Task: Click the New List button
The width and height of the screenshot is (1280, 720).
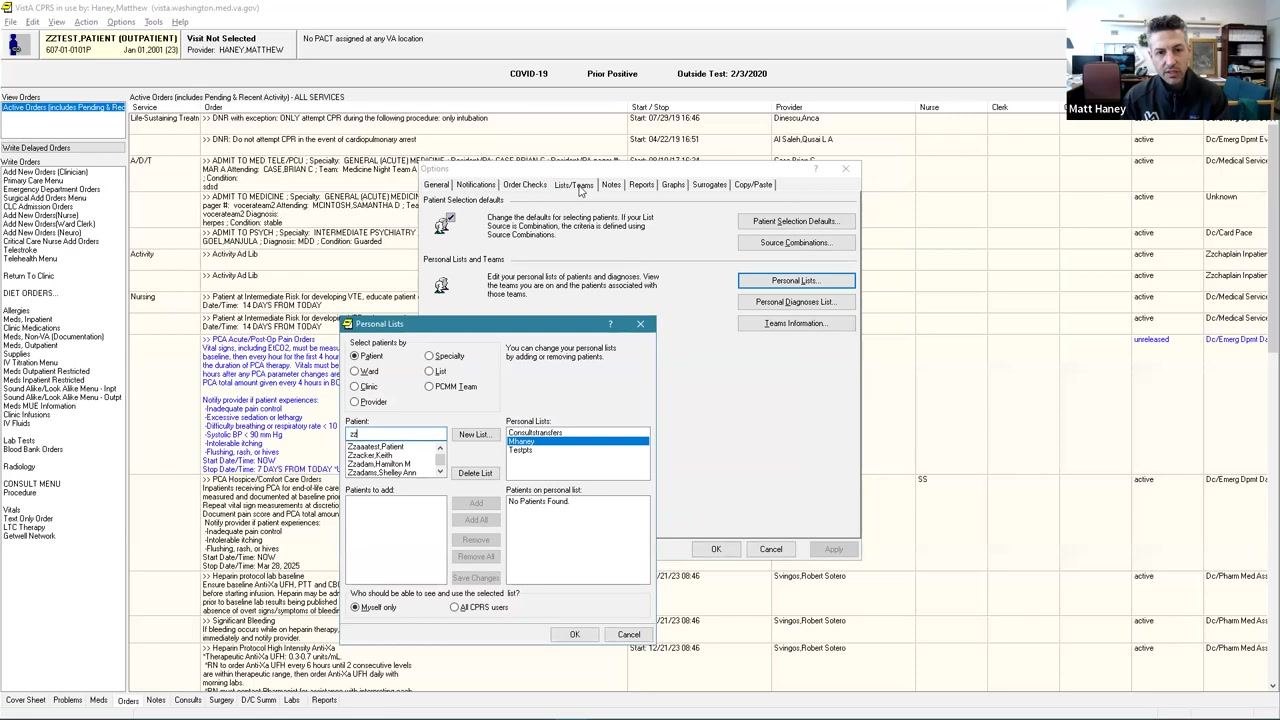Action: click(474, 434)
